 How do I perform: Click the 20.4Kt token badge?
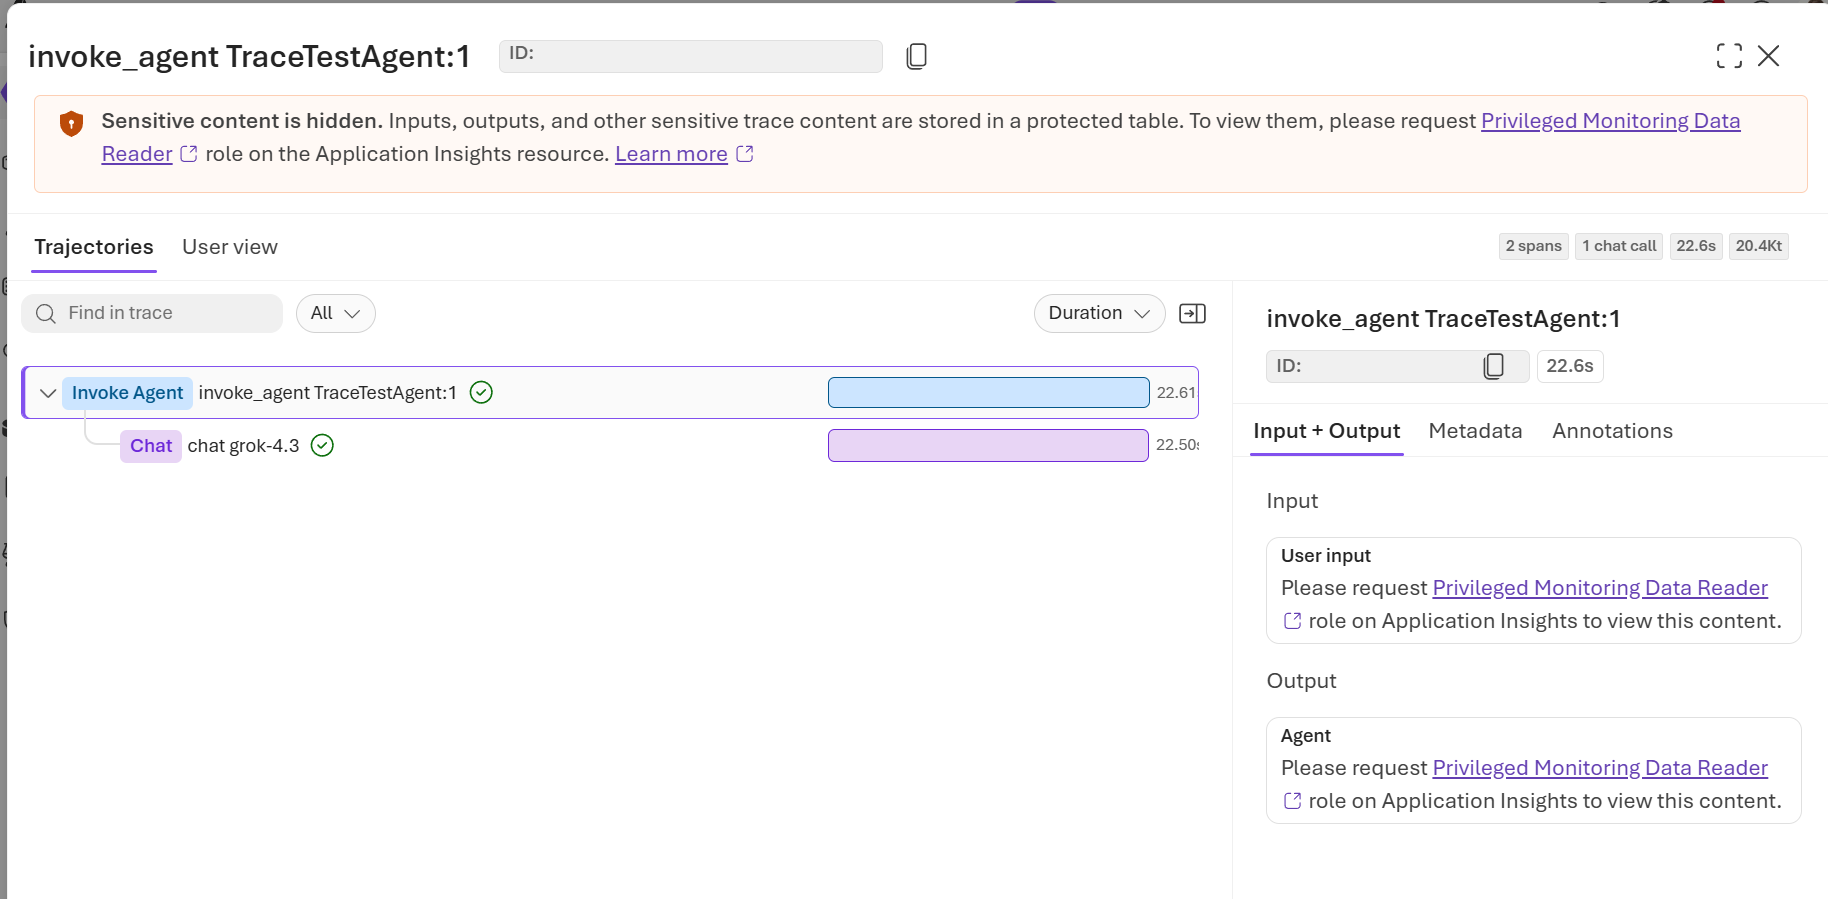[x=1759, y=246]
